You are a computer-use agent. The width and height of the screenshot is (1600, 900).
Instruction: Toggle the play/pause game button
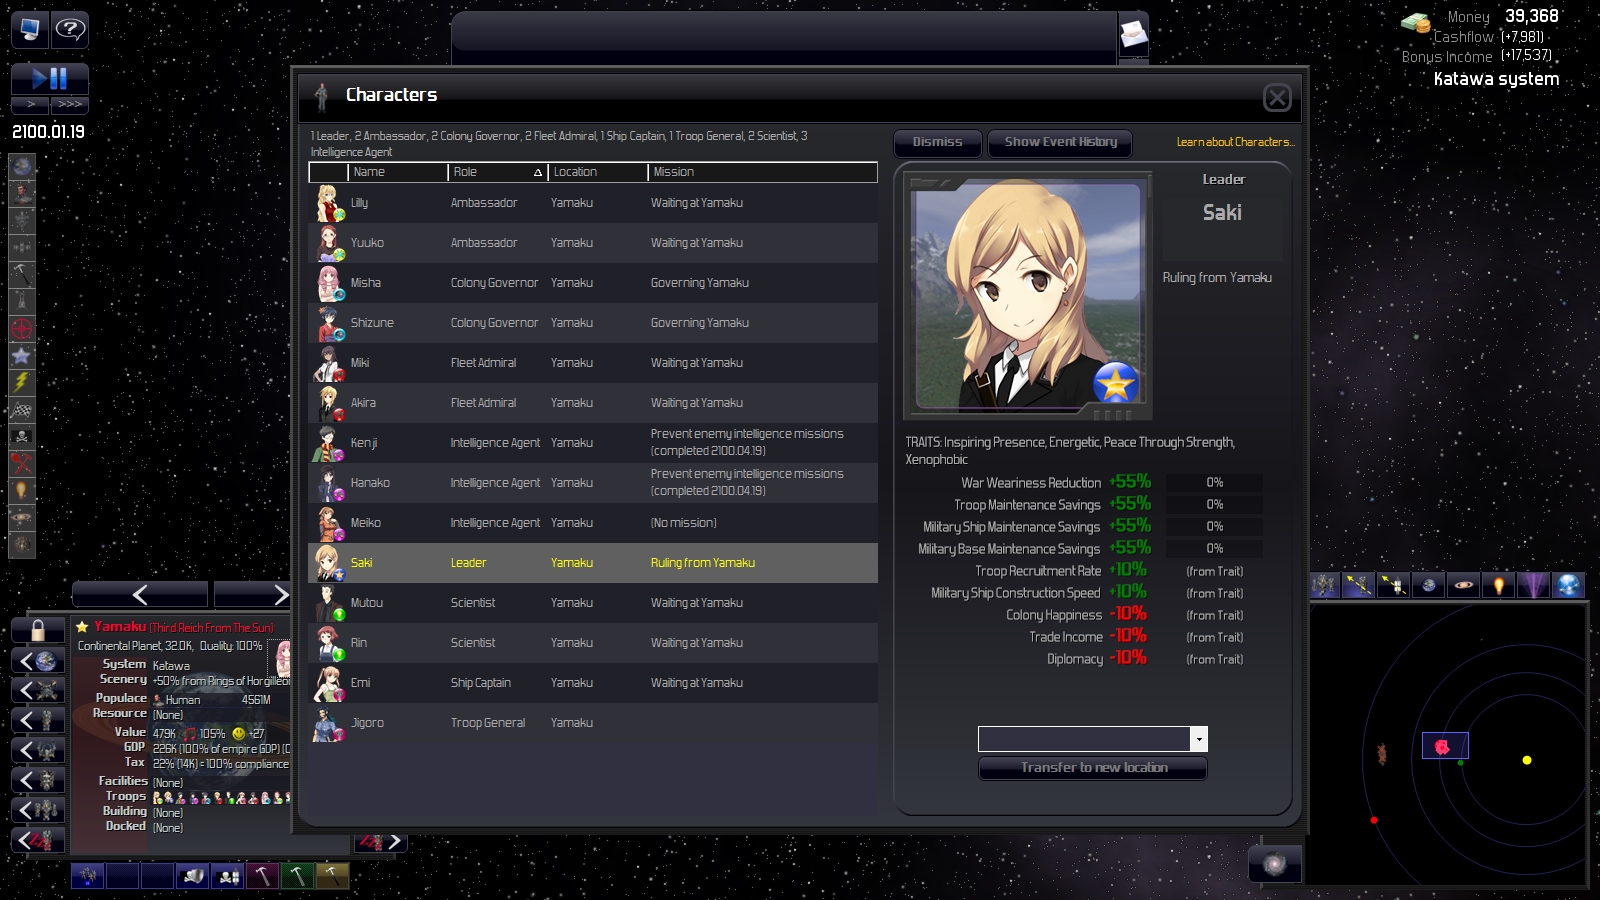tap(50, 79)
